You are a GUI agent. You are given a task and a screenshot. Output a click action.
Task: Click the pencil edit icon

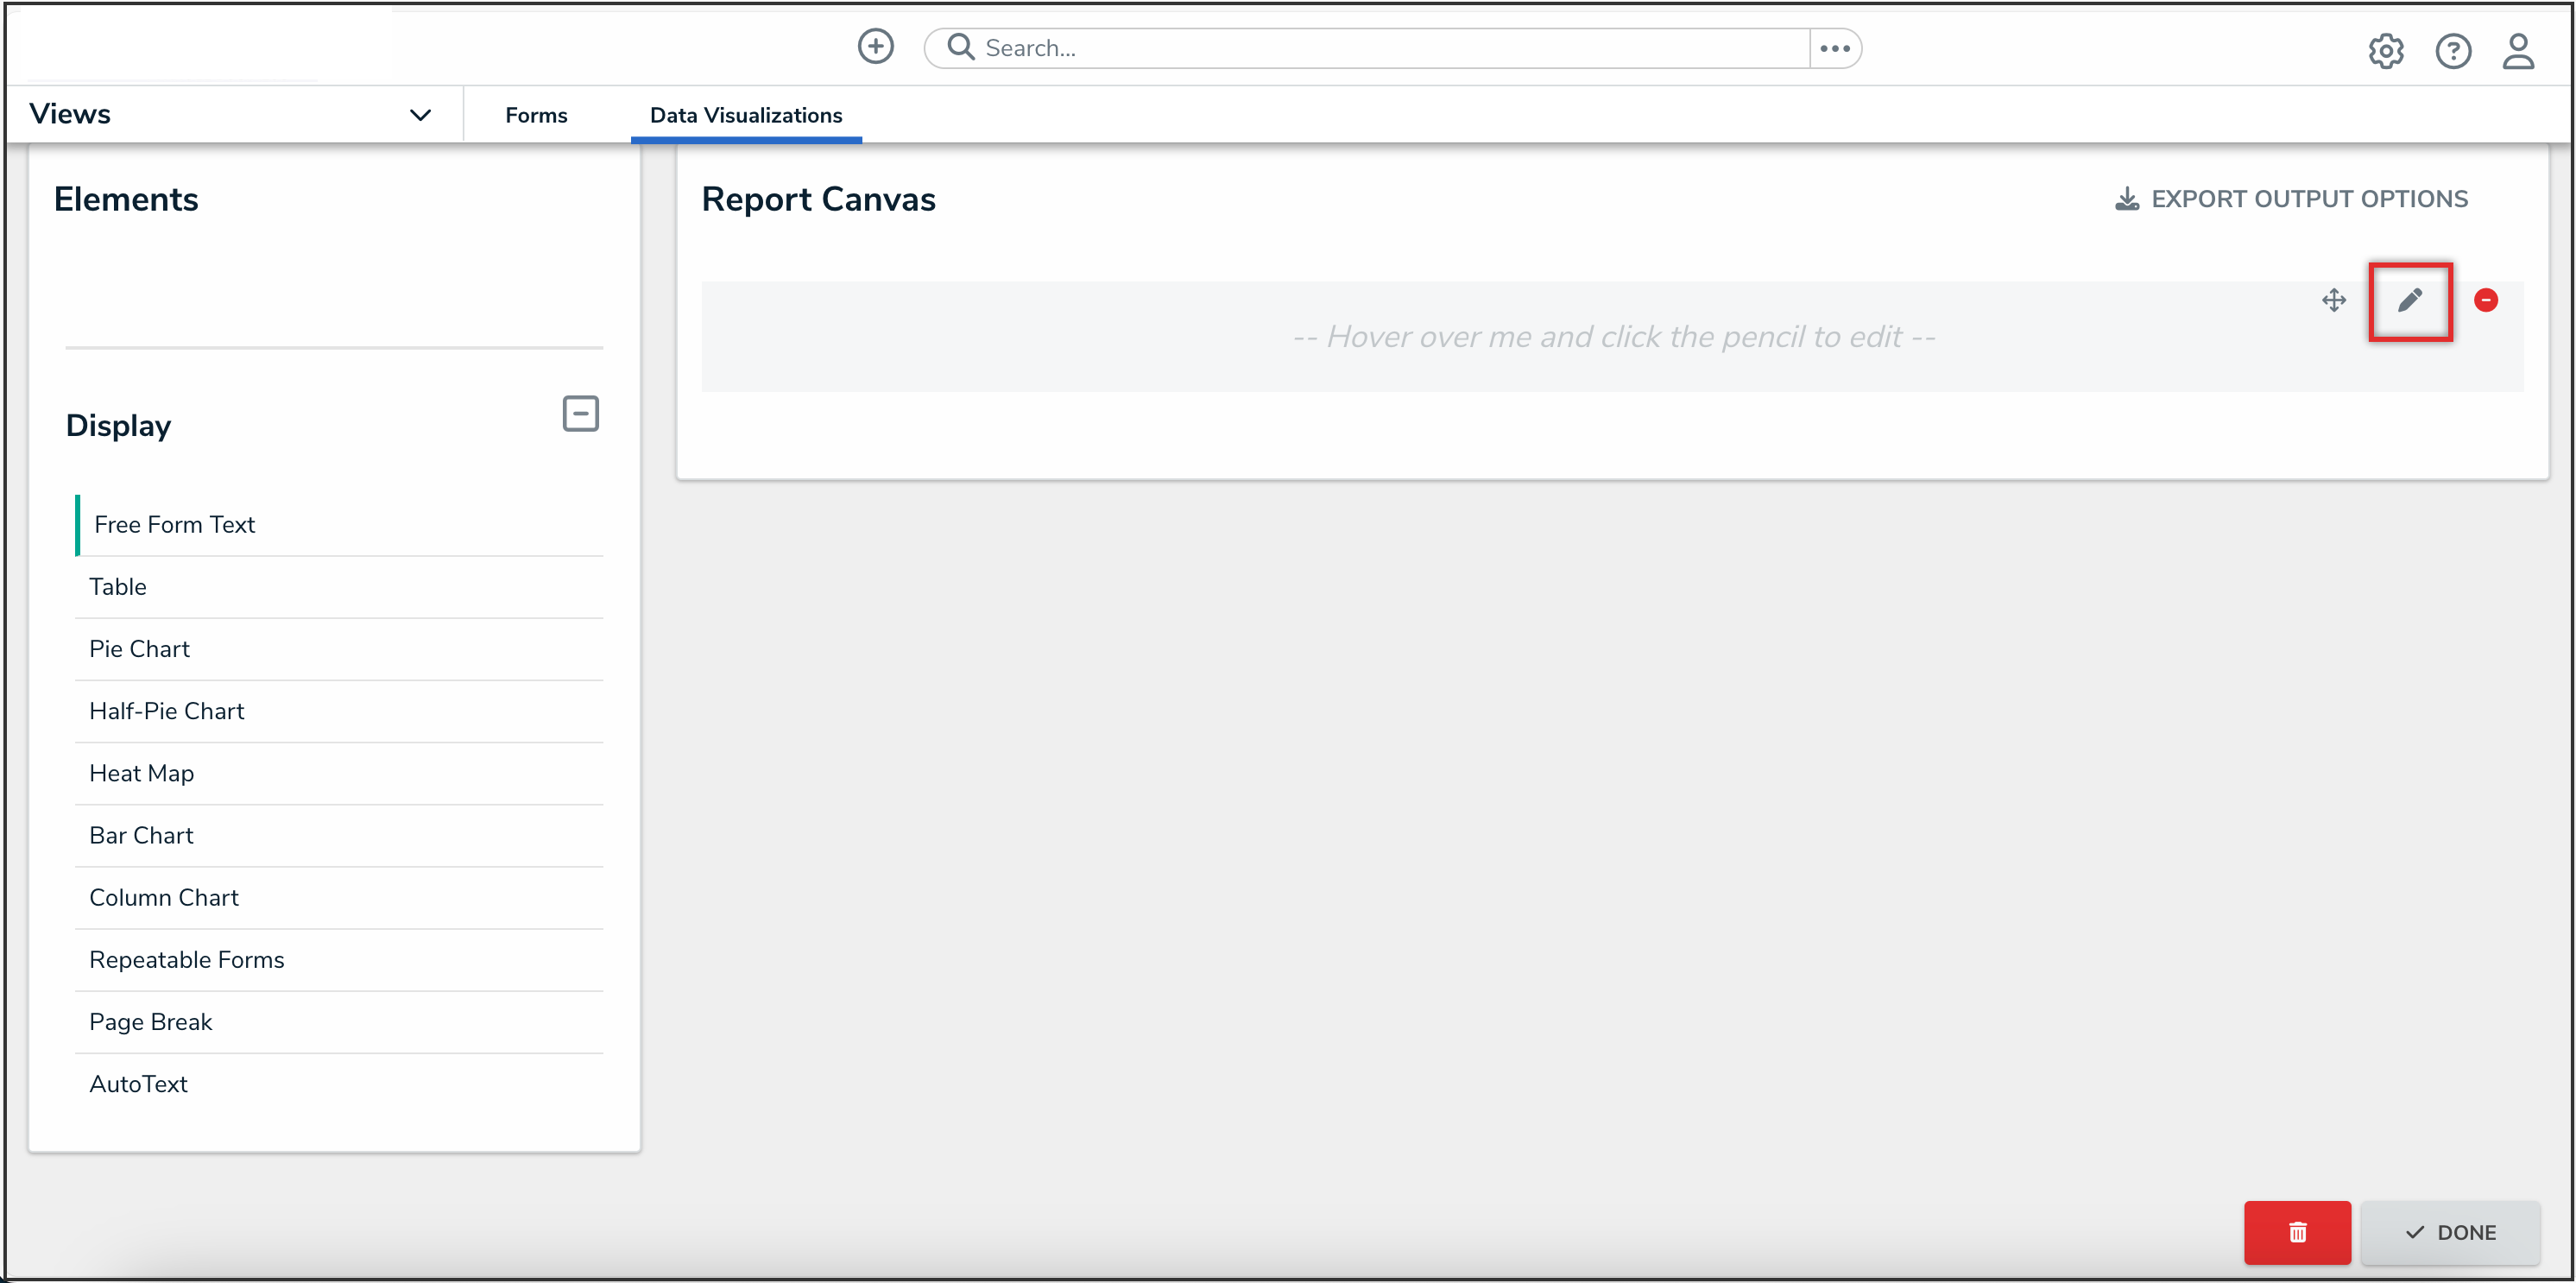(x=2409, y=300)
